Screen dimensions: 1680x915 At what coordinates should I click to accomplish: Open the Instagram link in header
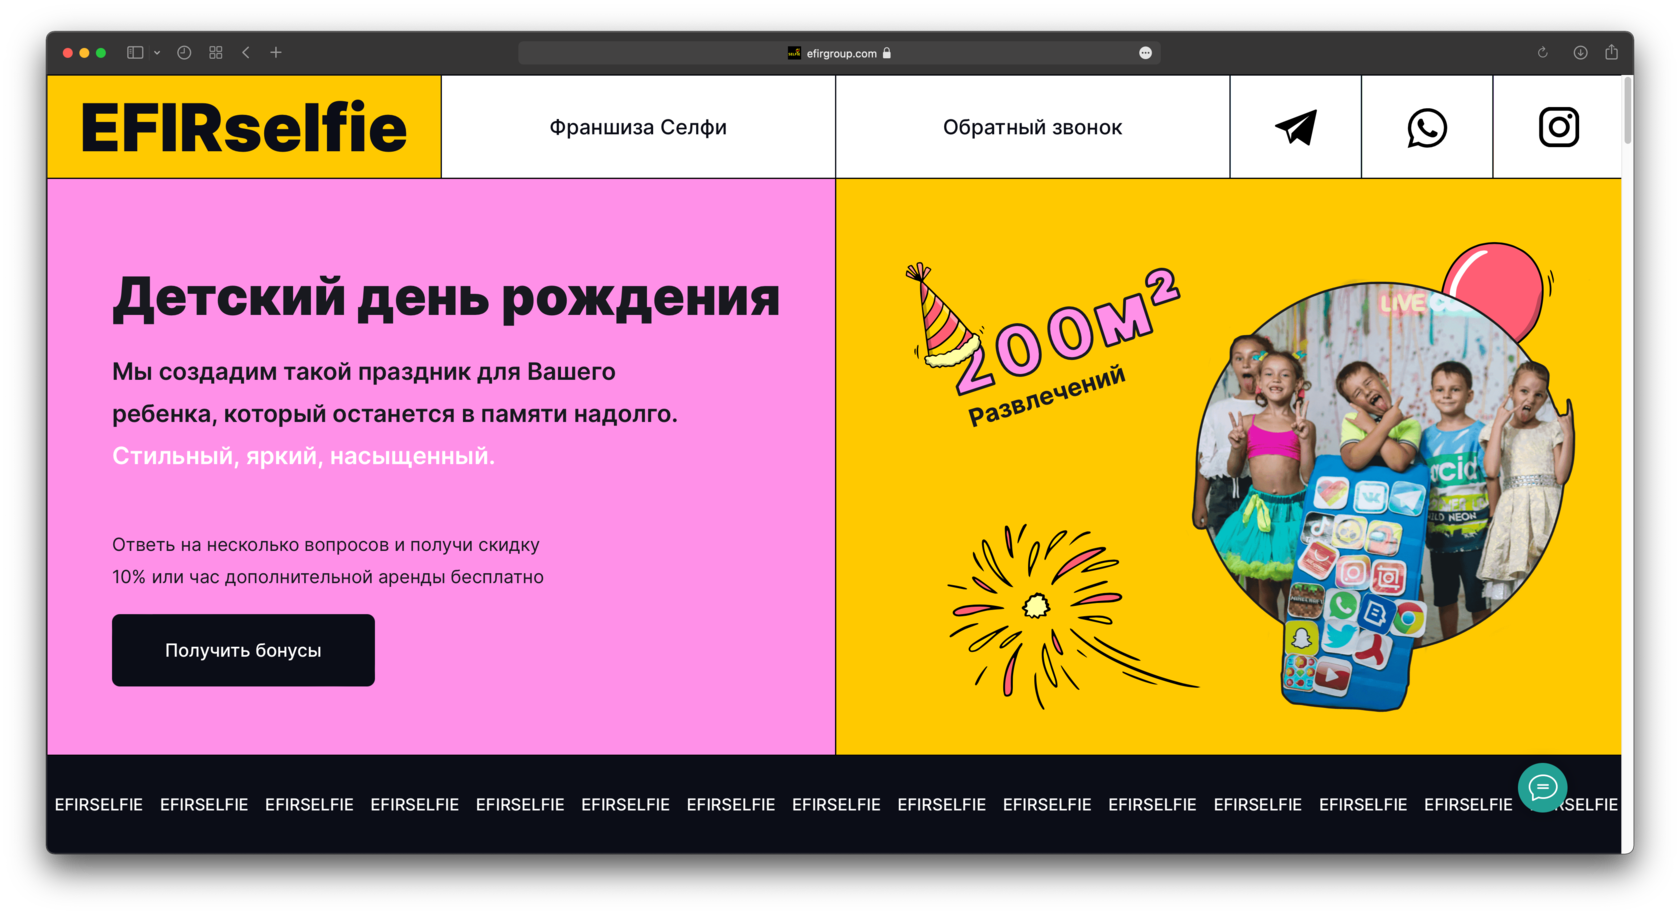tap(1558, 127)
